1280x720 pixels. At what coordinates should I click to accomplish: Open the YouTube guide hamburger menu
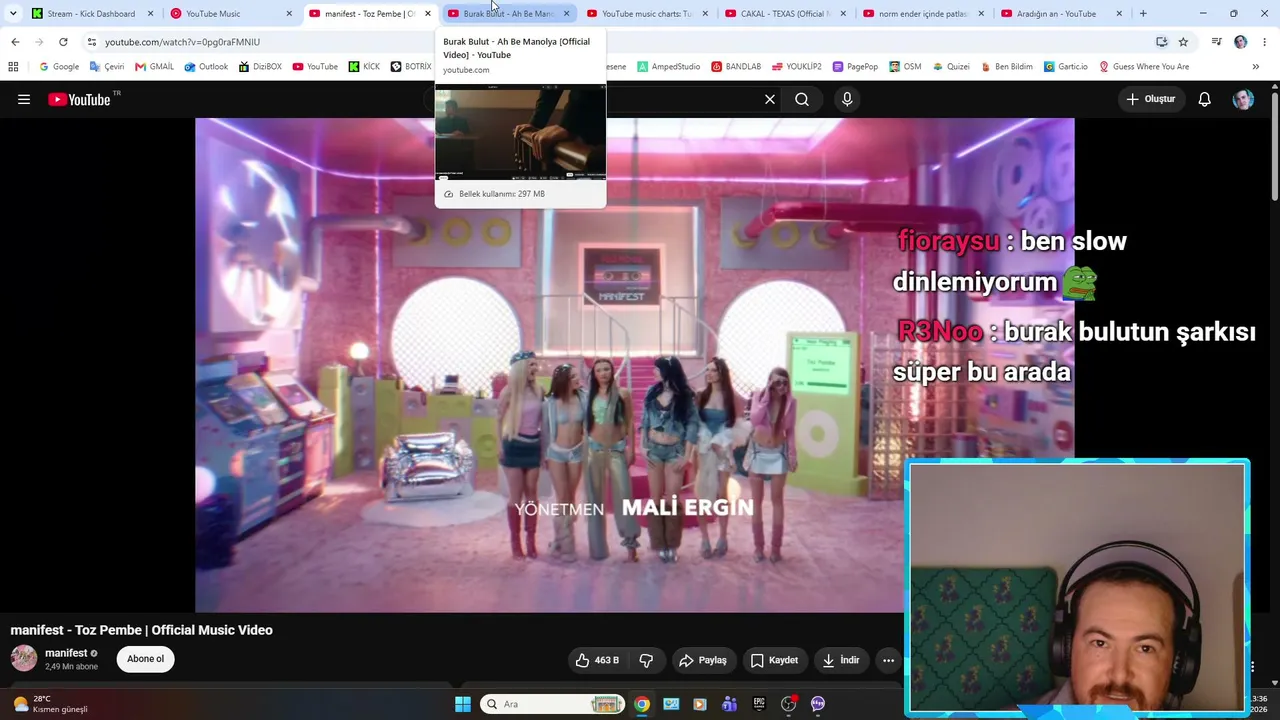(x=24, y=99)
